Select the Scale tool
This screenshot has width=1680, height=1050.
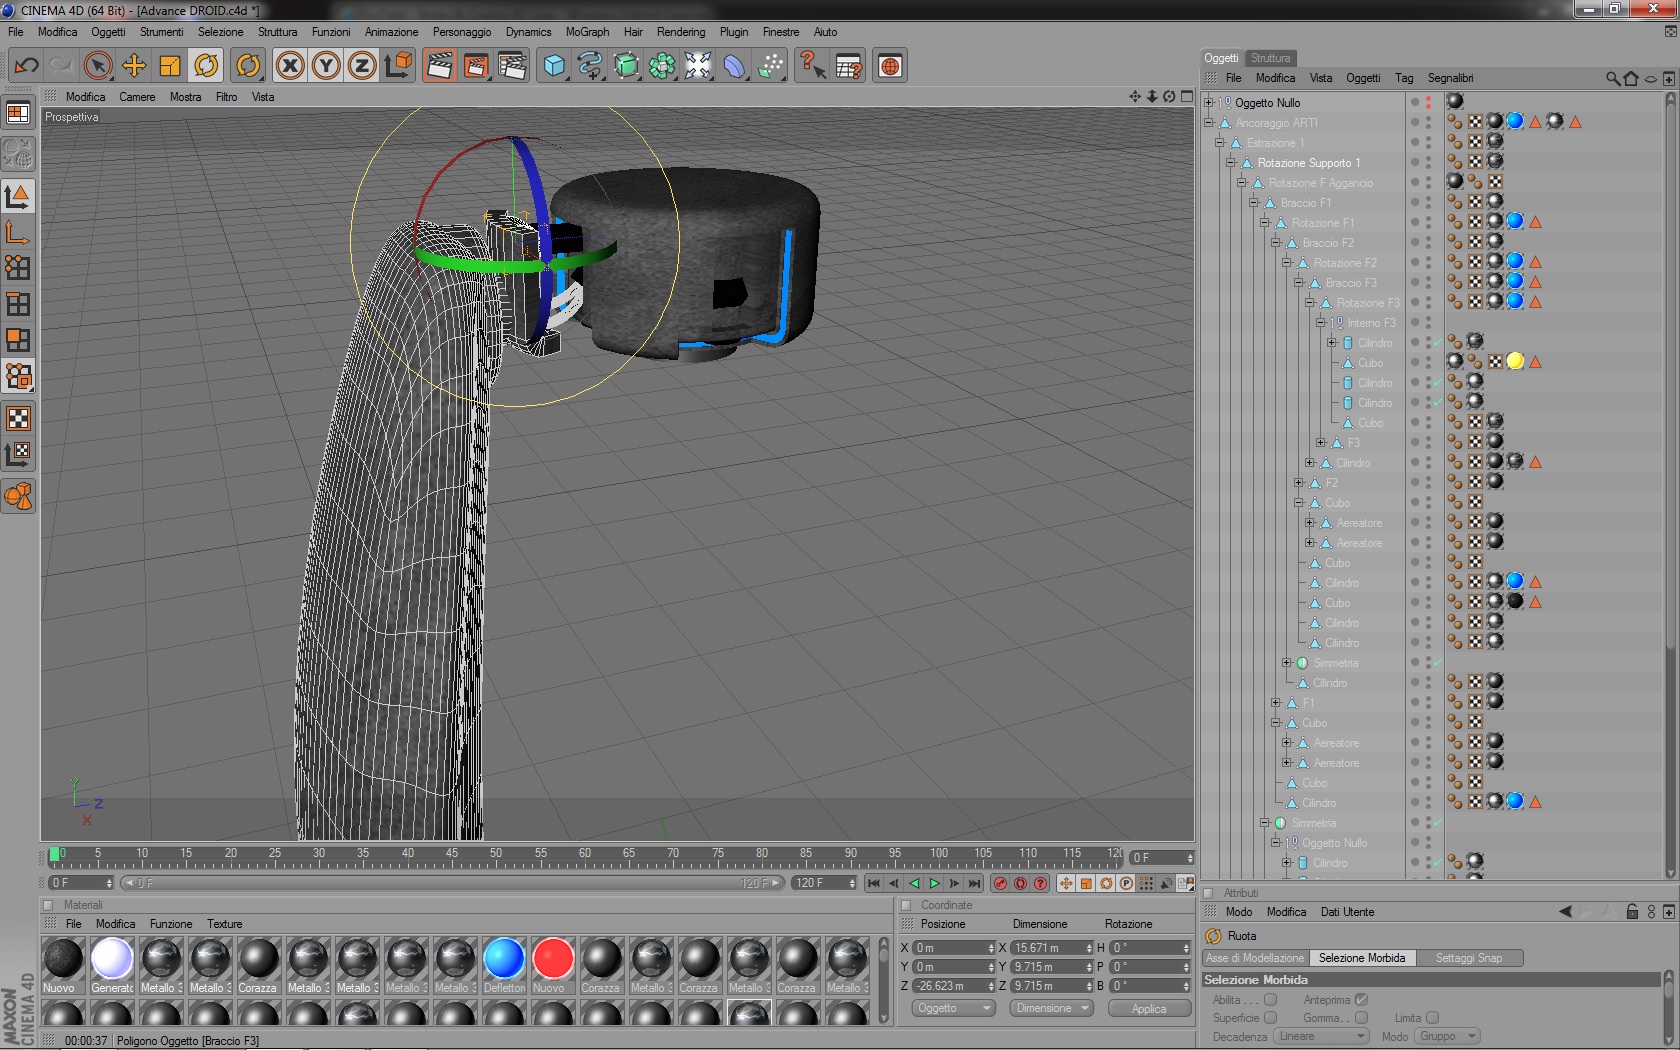[170, 66]
